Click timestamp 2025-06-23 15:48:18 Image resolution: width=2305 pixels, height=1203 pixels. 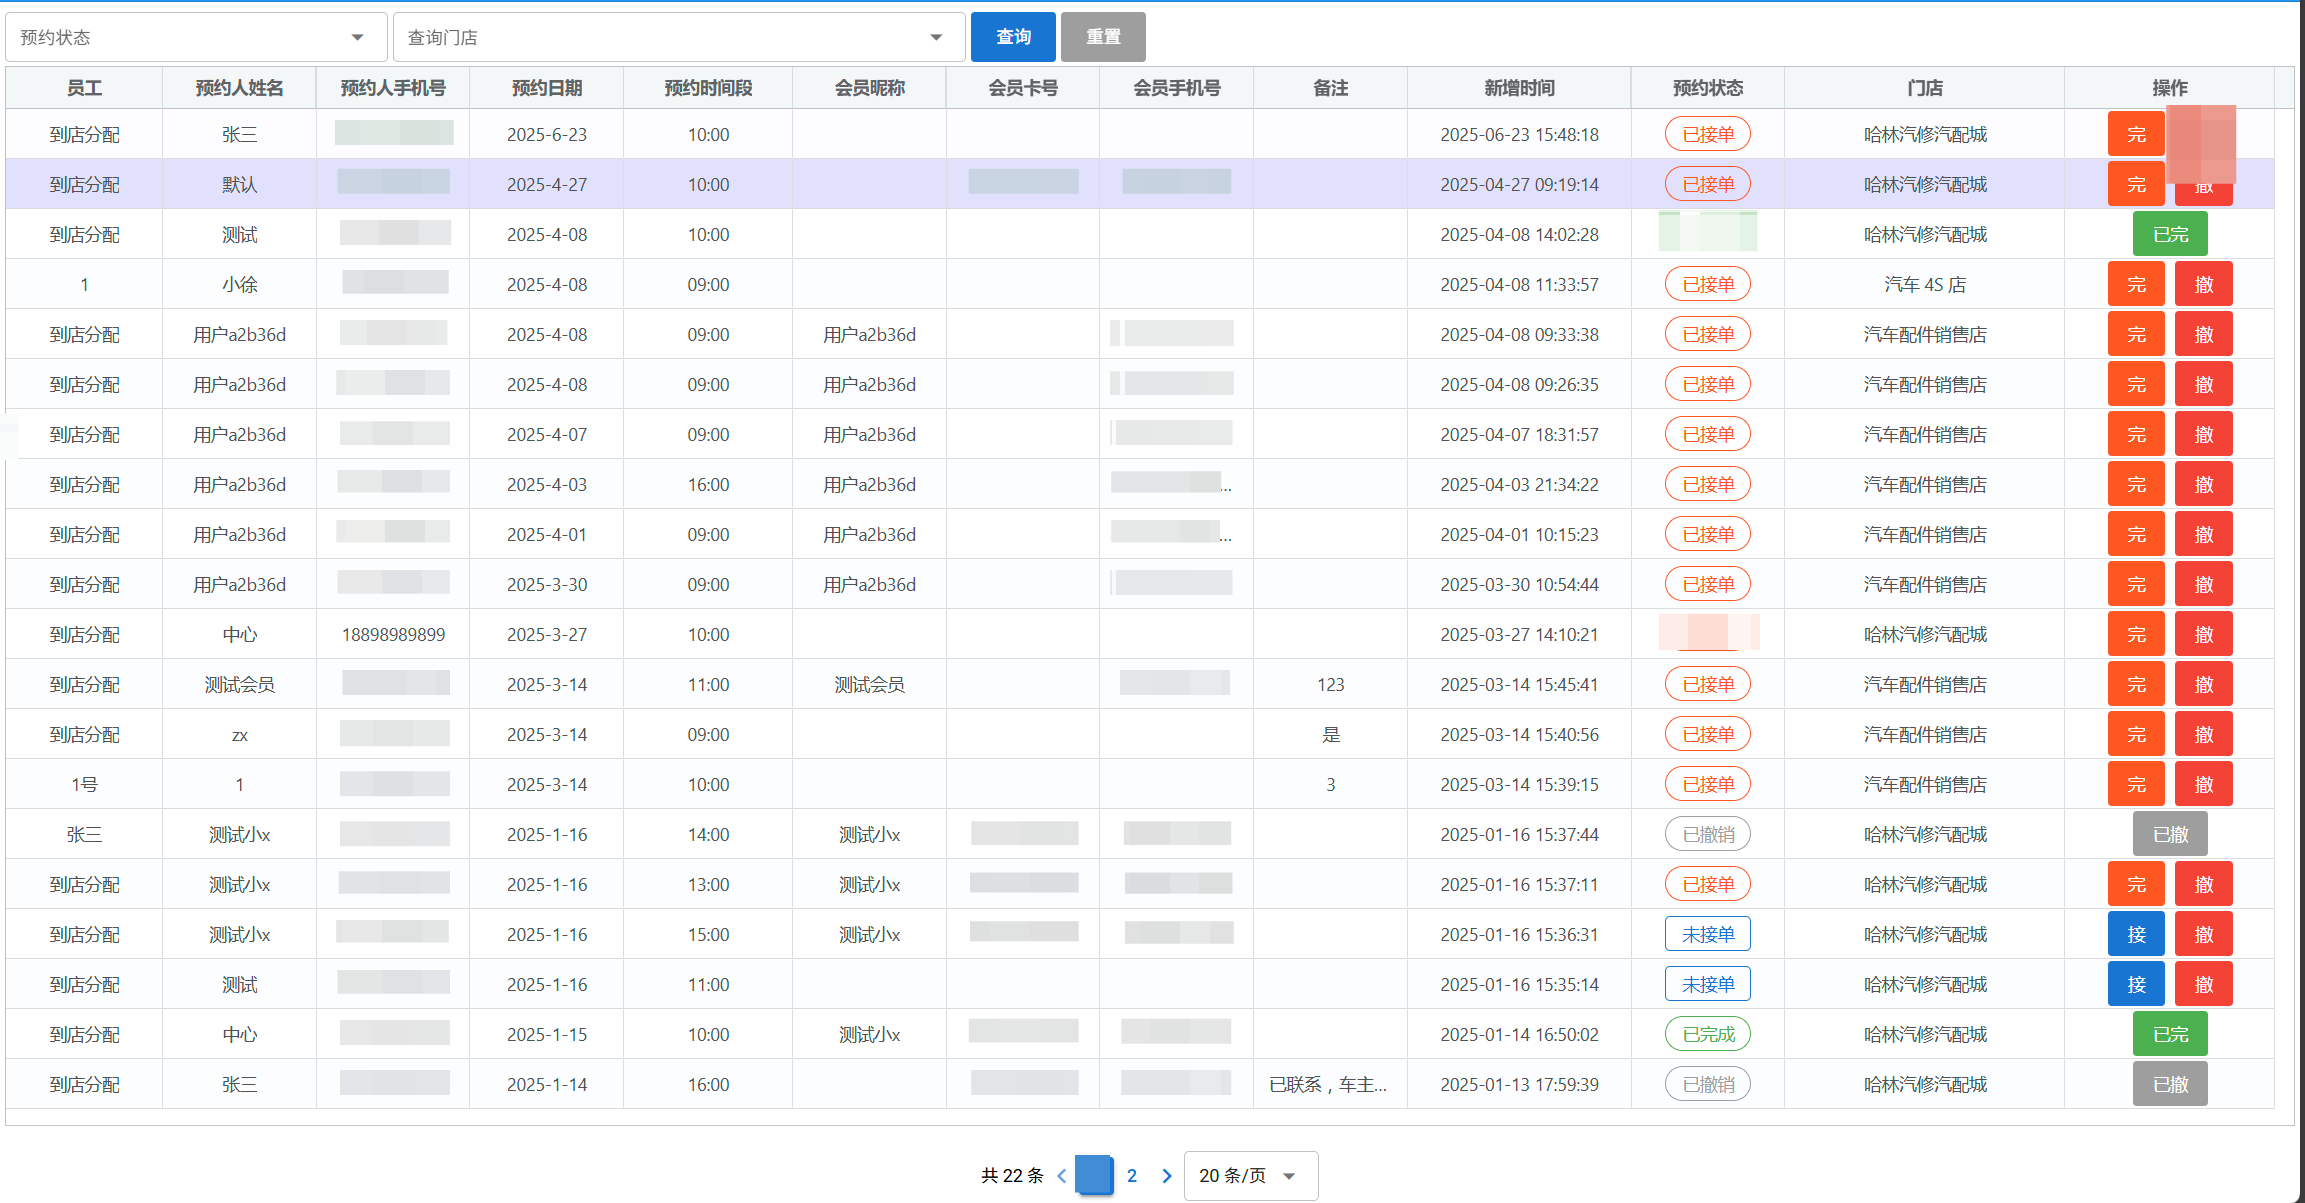[x=1519, y=134]
